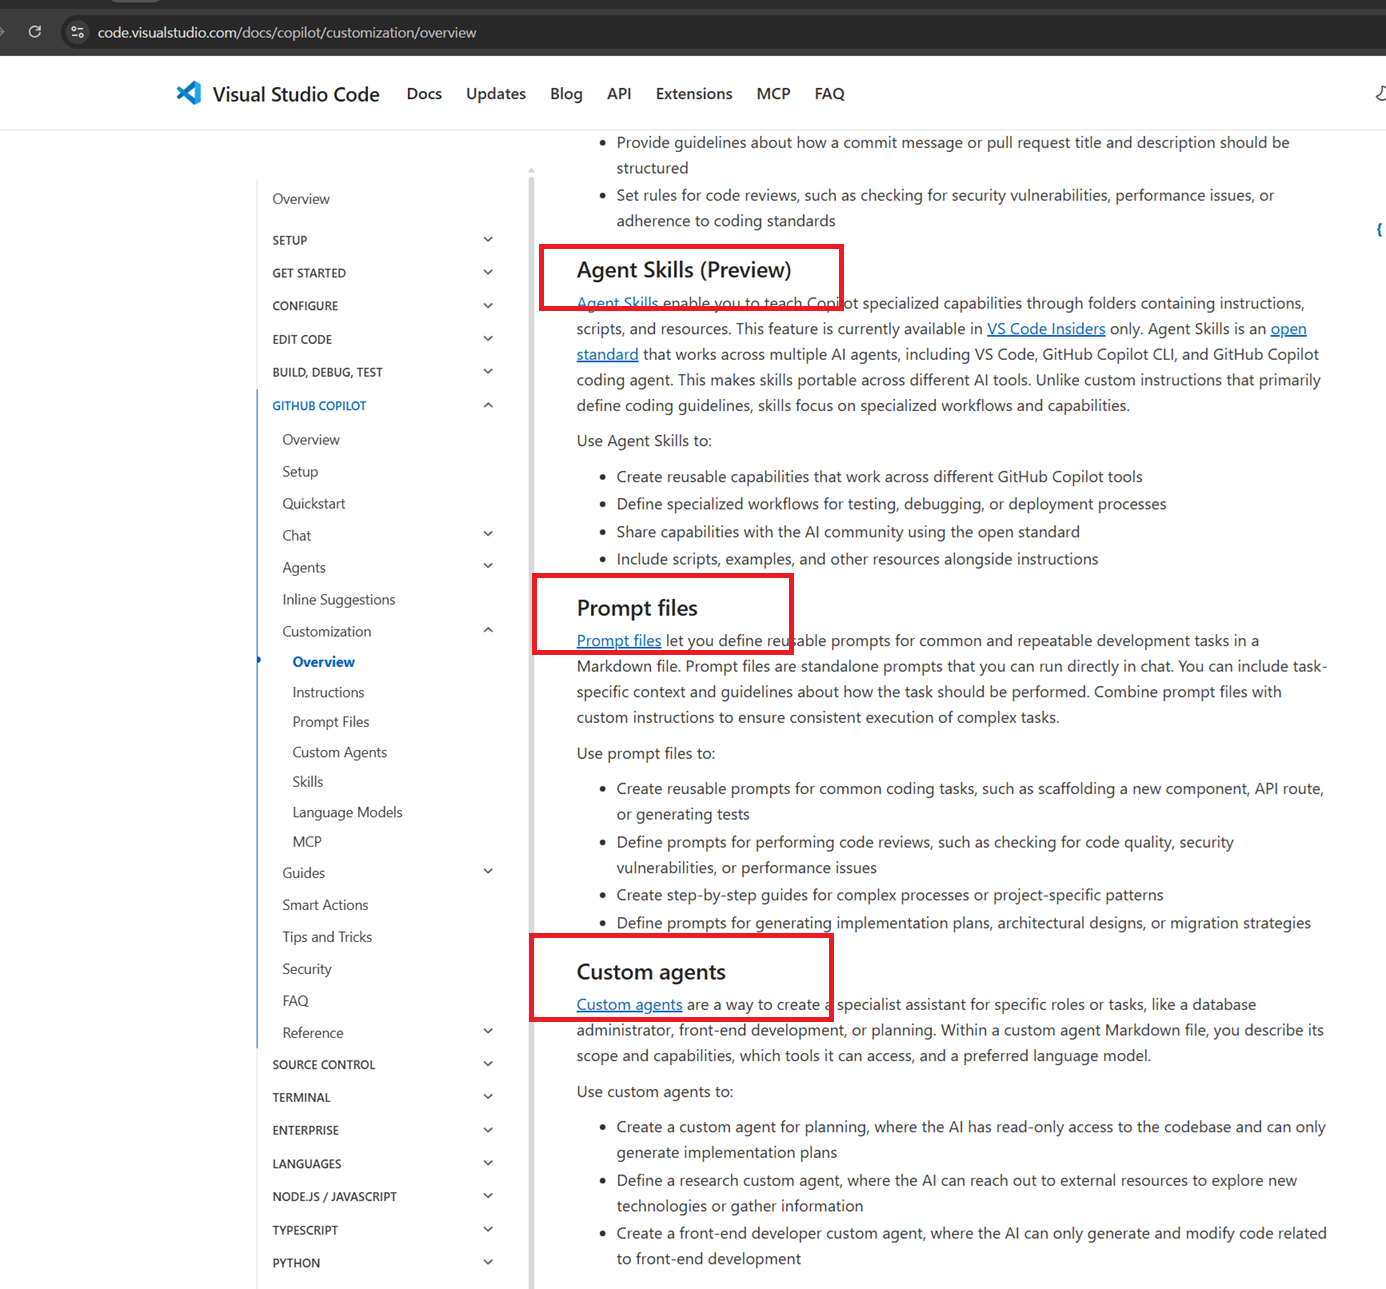Viewport: 1386px width, 1289px height.
Task: Open the Language Models sidebar page
Action: click(347, 812)
